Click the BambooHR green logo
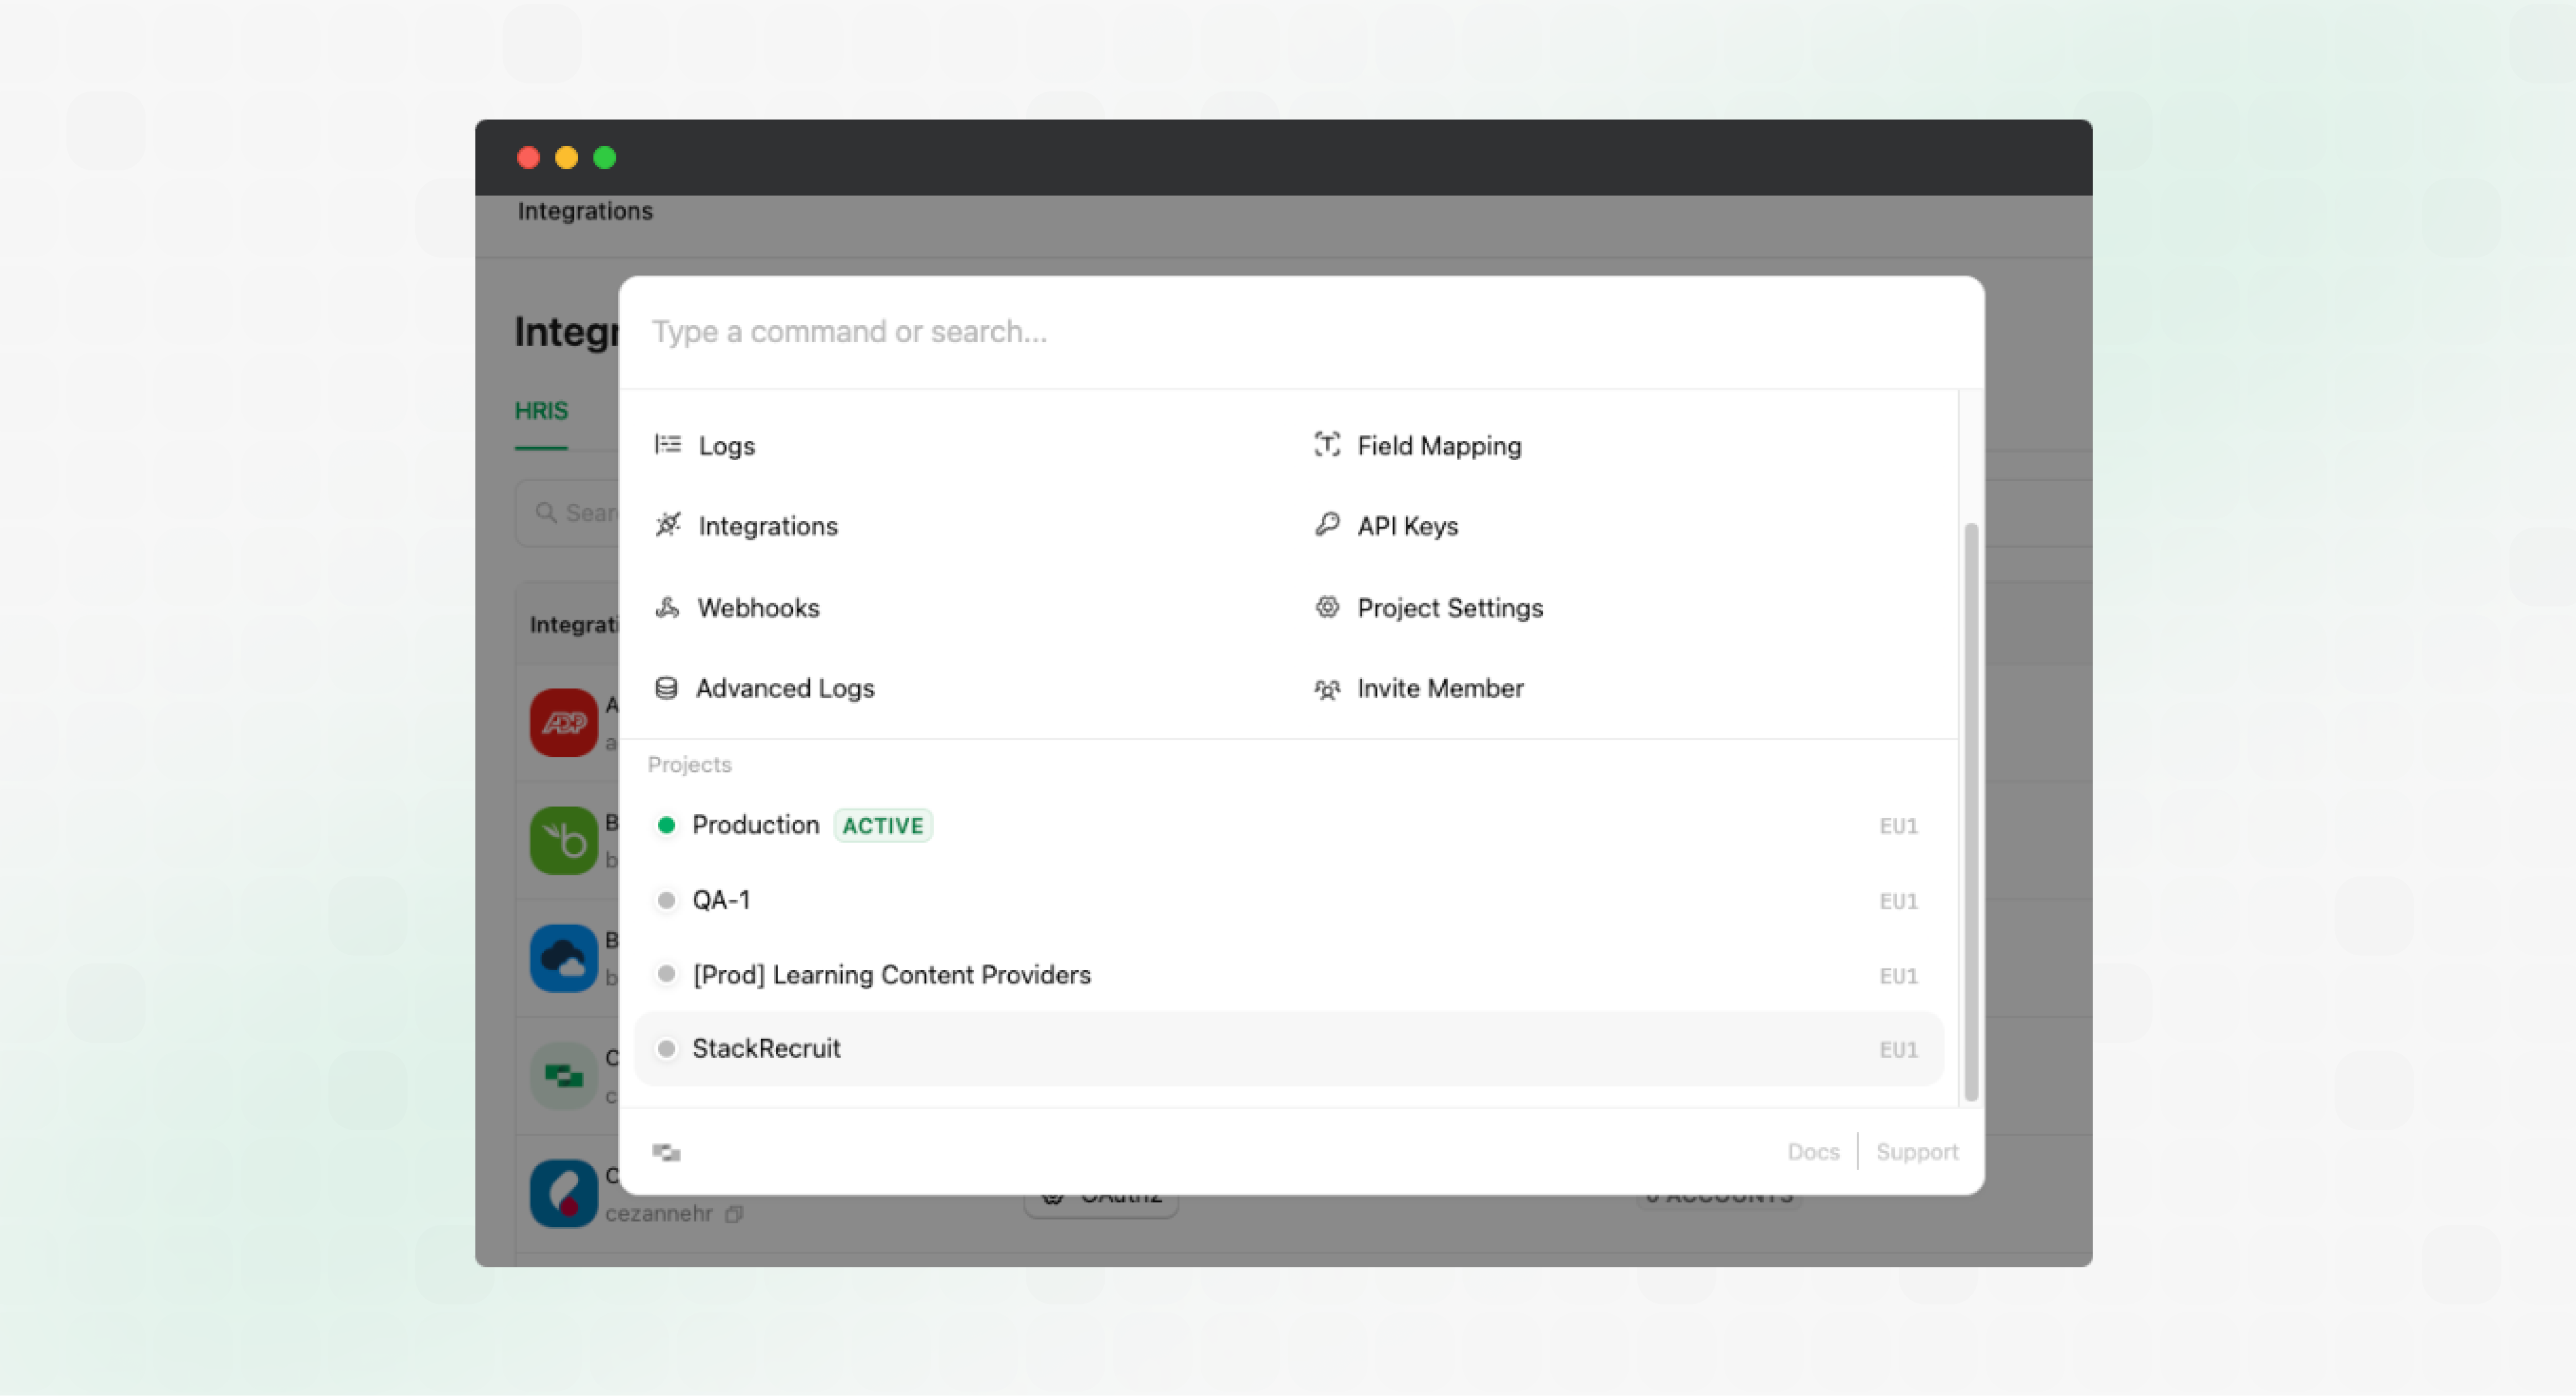 (564, 840)
